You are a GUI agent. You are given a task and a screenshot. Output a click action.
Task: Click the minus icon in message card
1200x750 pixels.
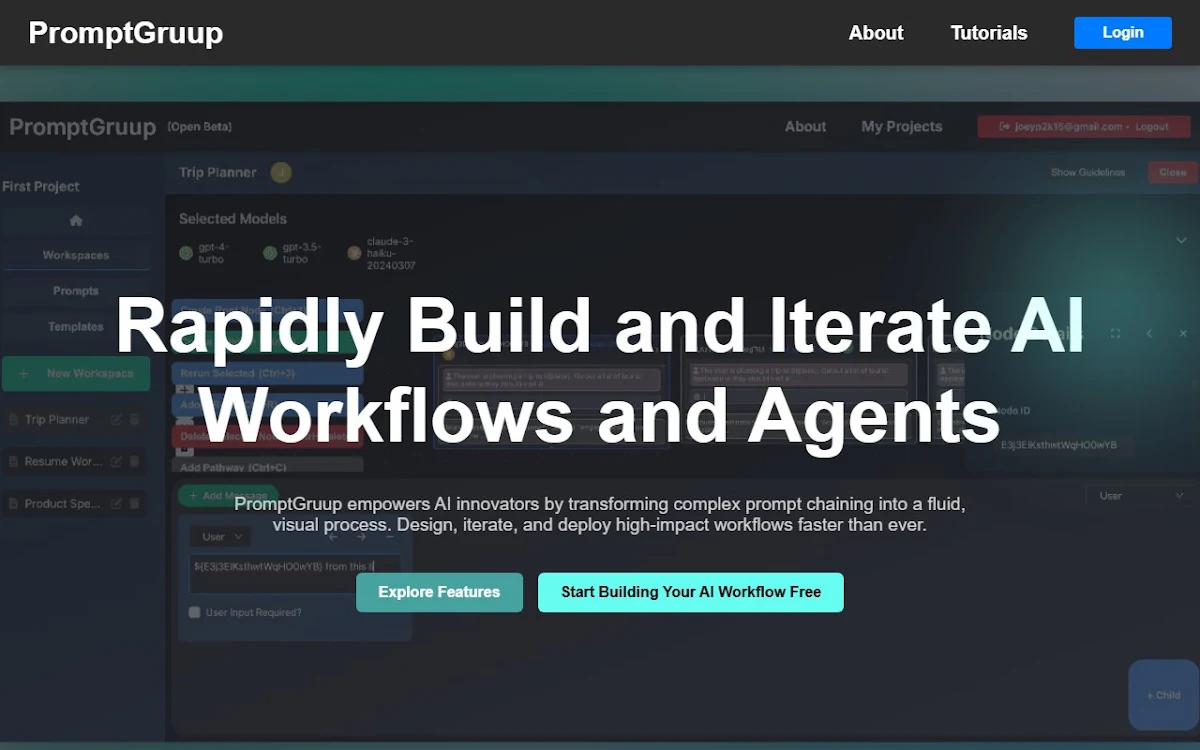point(389,537)
